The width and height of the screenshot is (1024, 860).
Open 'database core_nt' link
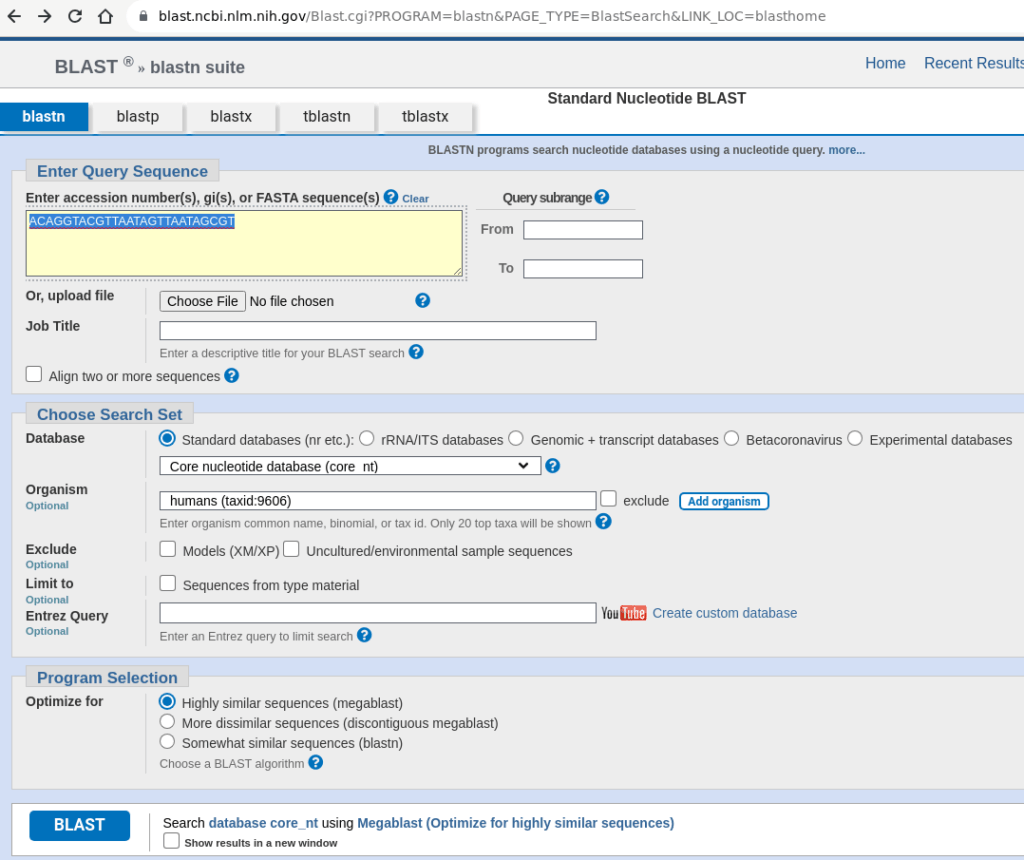pyautogui.click(x=263, y=823)
